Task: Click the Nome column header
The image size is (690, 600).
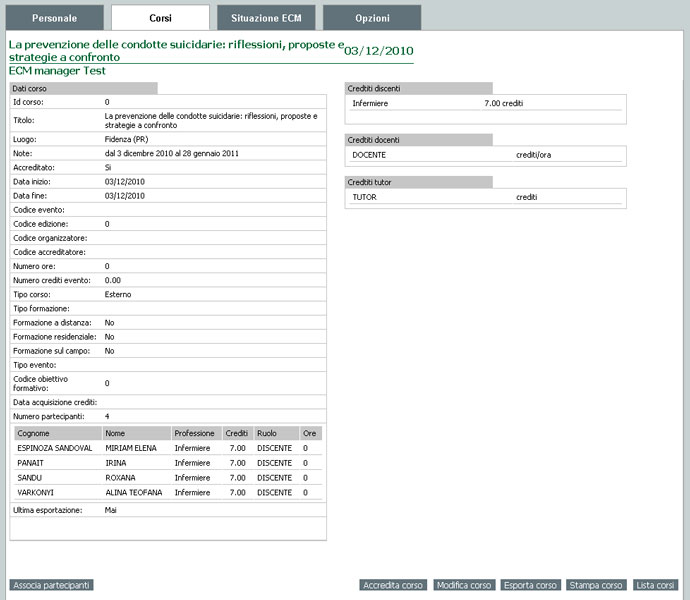Action: (x=137, y=433)
